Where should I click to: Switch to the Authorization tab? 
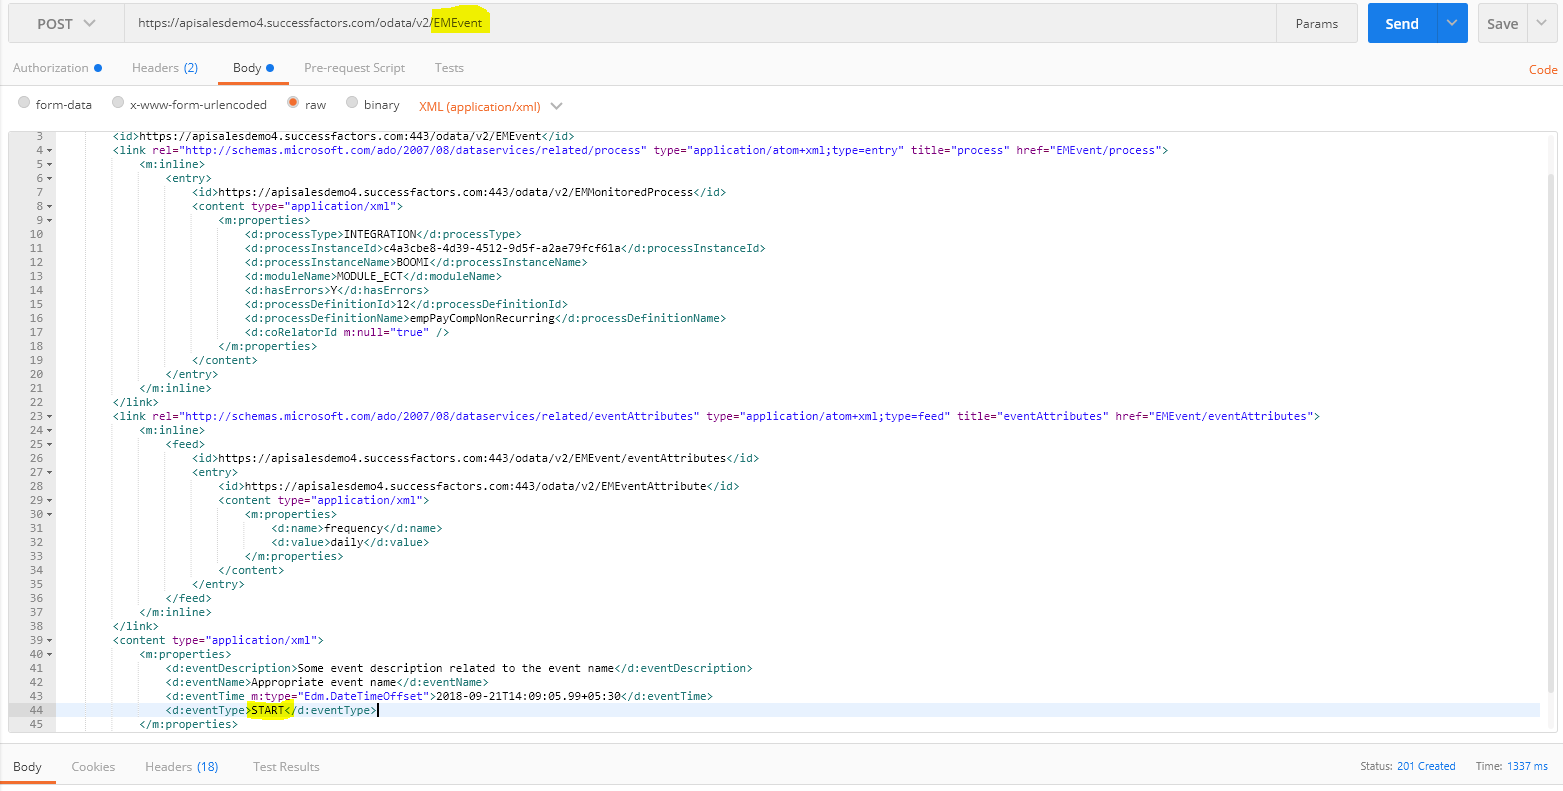pyautogui.click(x=57, y=68)
